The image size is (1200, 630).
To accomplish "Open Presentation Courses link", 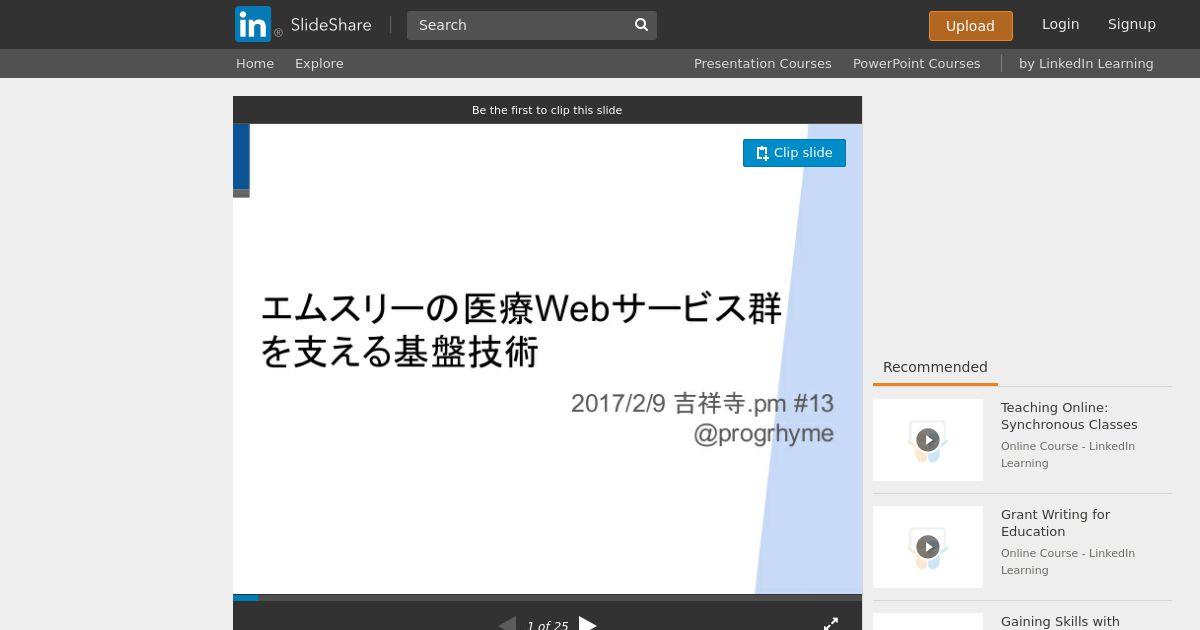I will click(763, 63).
